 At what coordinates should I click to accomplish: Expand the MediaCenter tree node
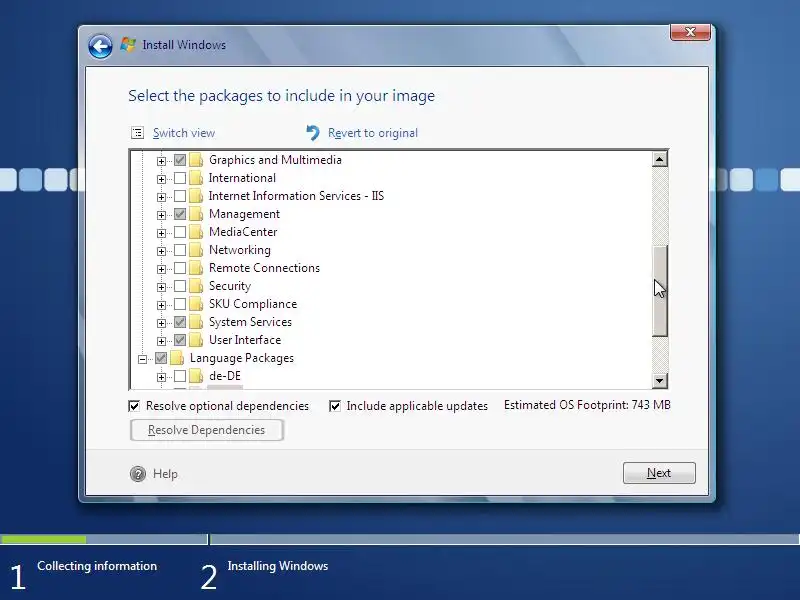[x=161, y=233]
